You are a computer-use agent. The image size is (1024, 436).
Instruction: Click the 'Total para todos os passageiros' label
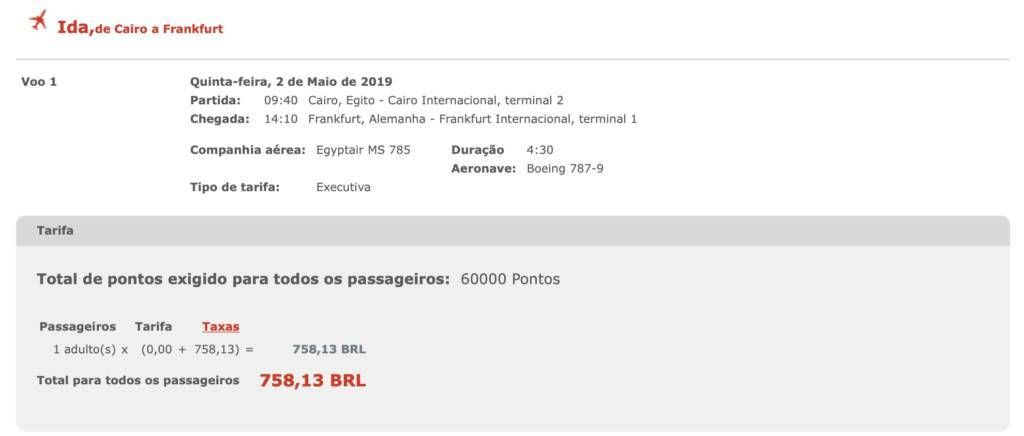coord(138,381)
